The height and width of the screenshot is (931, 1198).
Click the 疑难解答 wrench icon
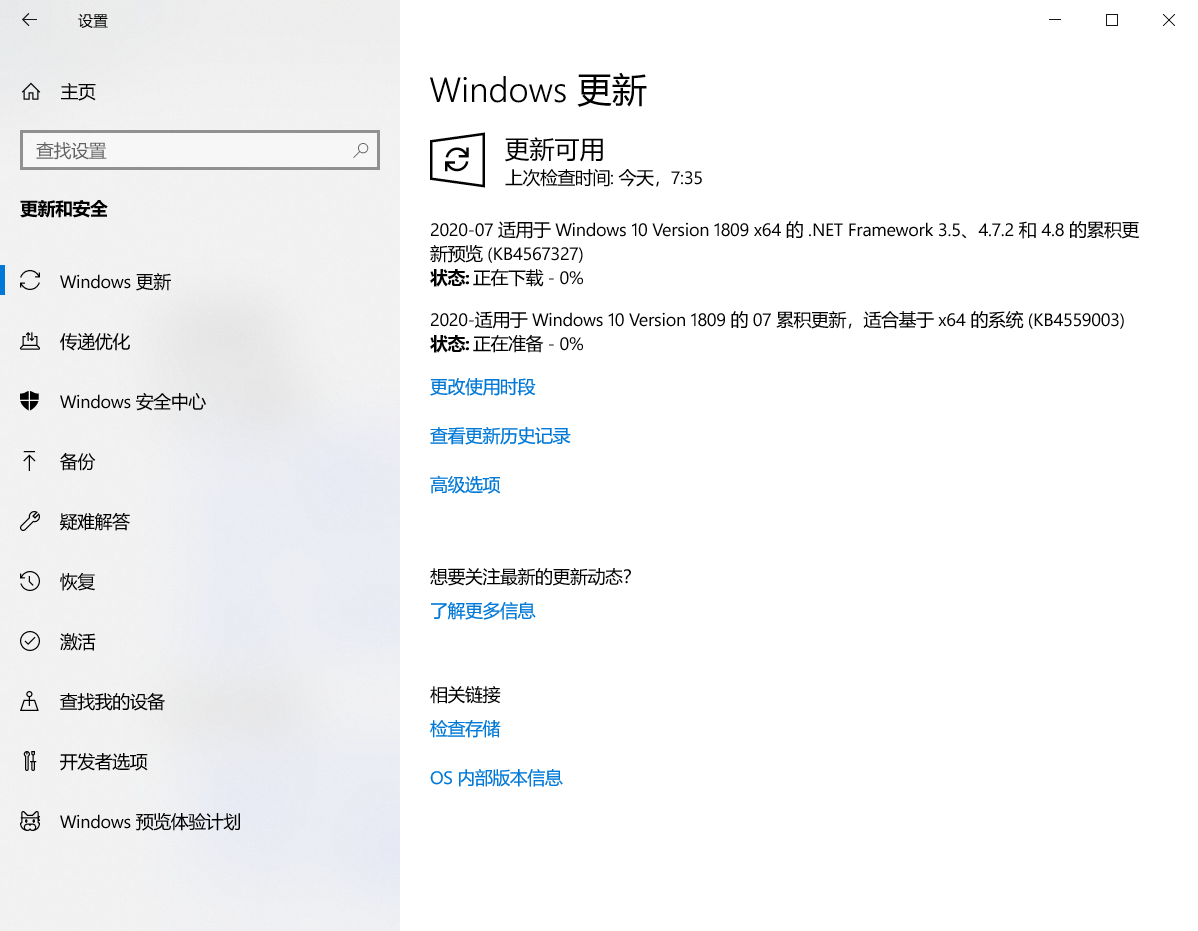pyautogui.click(x=30, y=521)
